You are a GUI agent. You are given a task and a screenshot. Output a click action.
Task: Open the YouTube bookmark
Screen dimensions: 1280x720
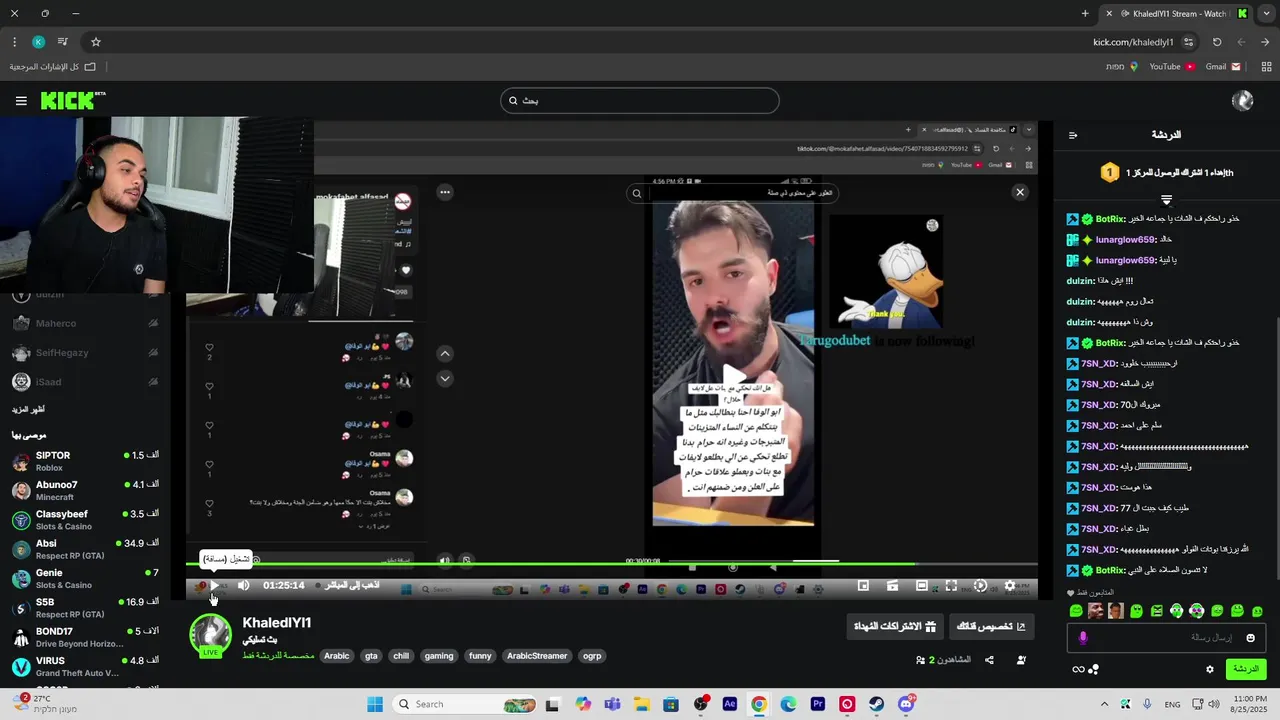pyautogui.click(x=1172, y=67)
